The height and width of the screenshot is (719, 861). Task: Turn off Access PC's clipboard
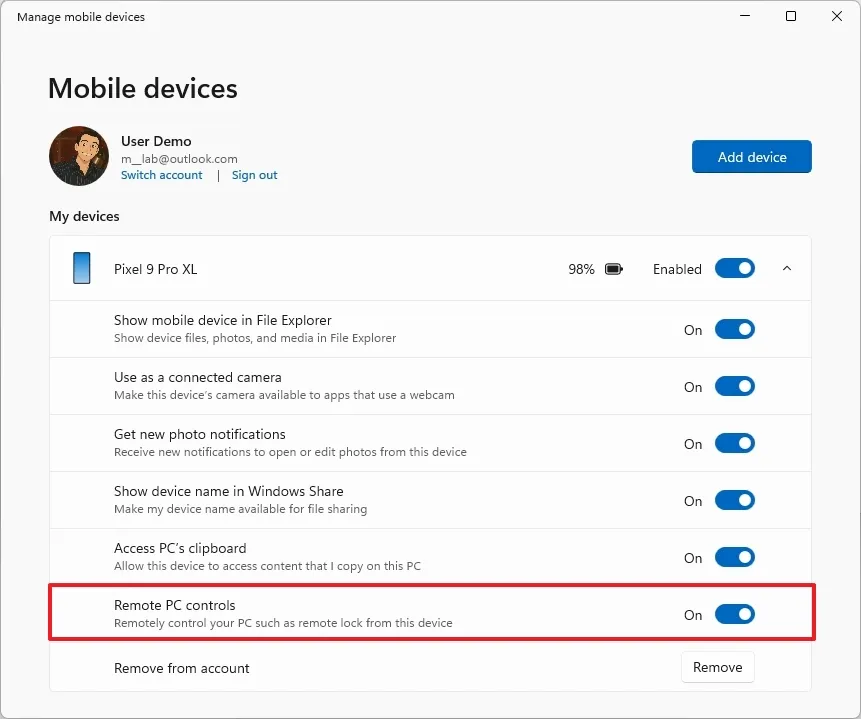pos(735,557)
